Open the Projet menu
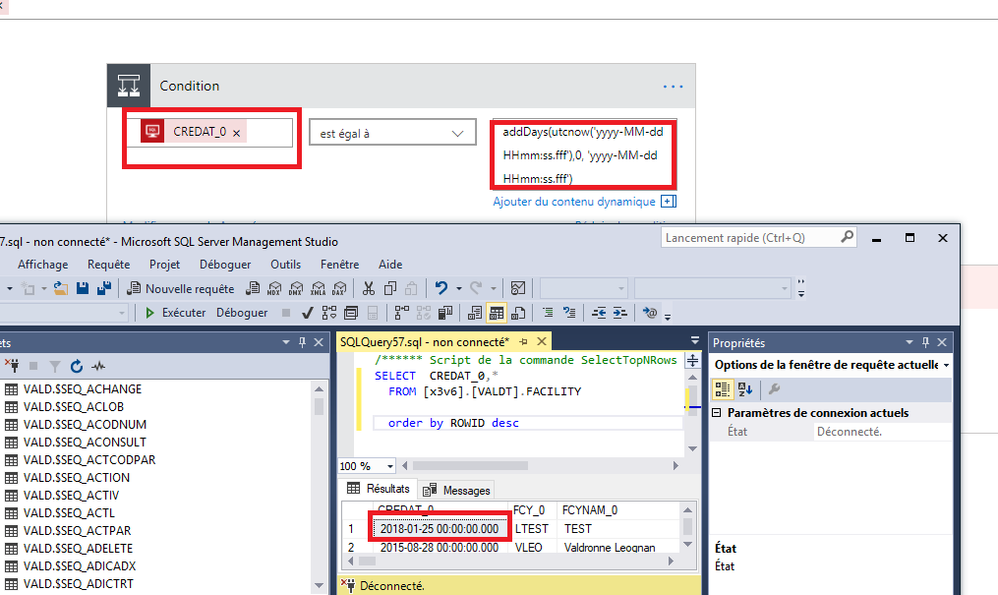Screen dimensions: 998x595 pos(164,264)
